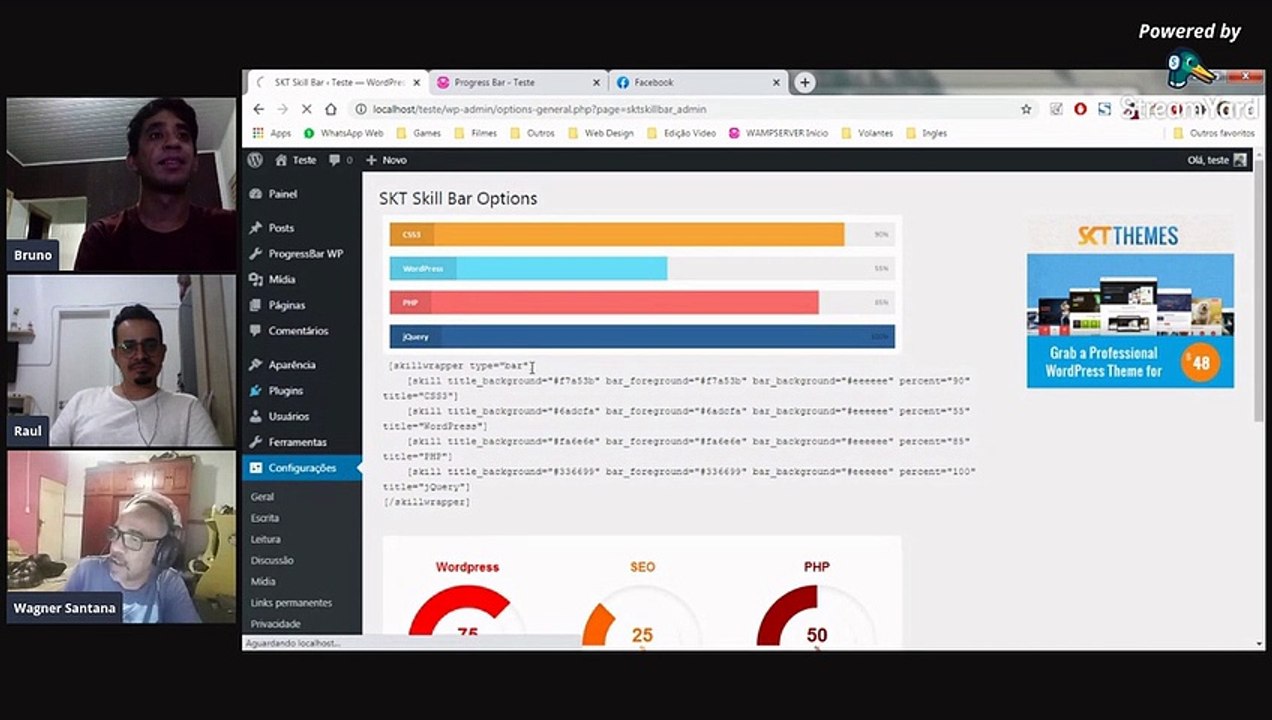
Task: Open the Links permanentes submenu
Action: click(291, 603)
